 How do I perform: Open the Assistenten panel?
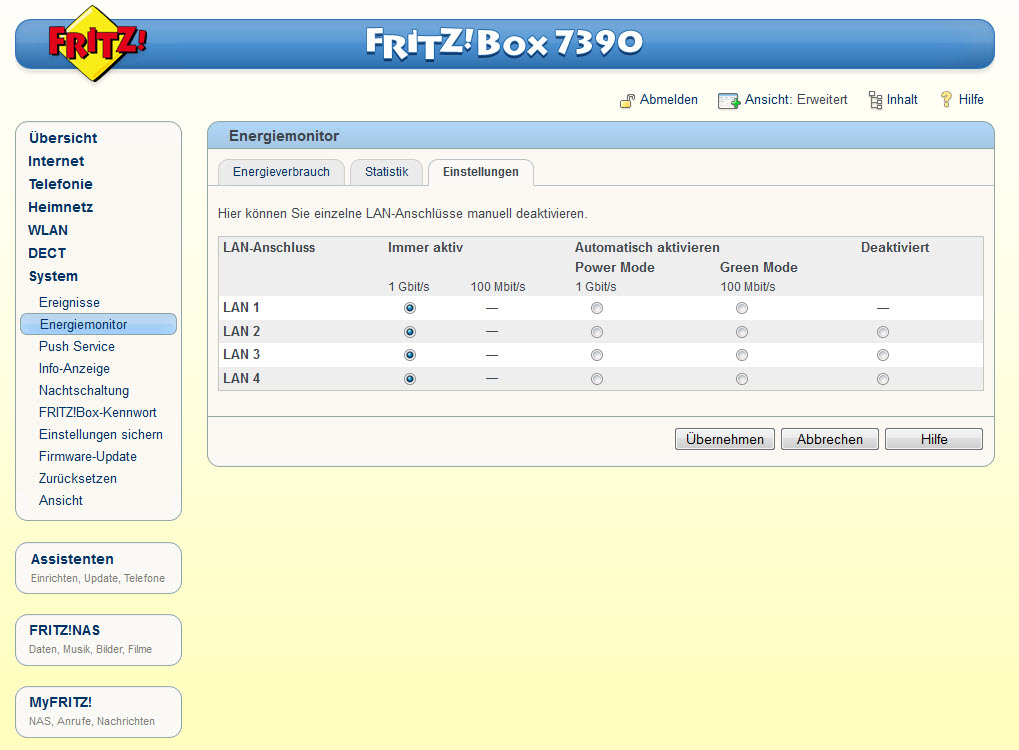(98, 568)
